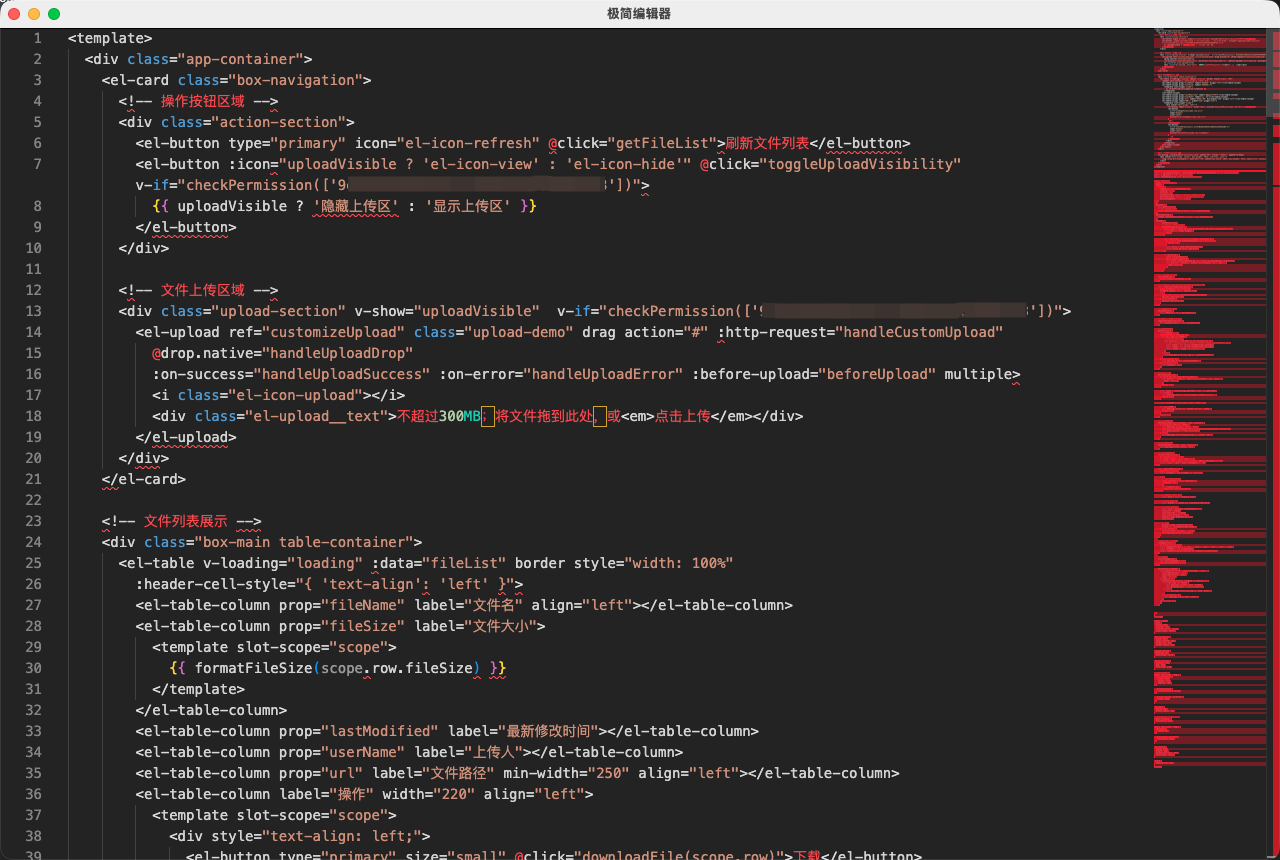Click the vertical scrollbar thumb beside the minimap

click(x=1273, y=72)
